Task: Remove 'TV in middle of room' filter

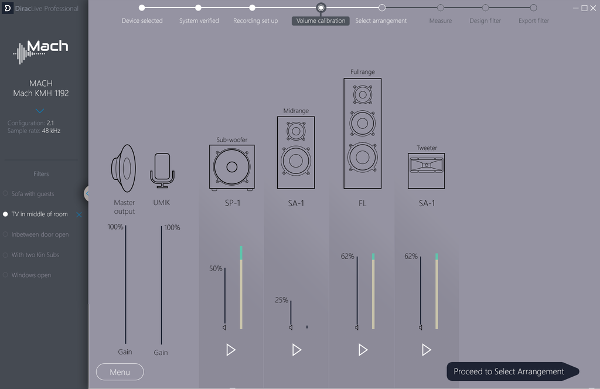Action: pyautogui.click(x=79, y=215)
